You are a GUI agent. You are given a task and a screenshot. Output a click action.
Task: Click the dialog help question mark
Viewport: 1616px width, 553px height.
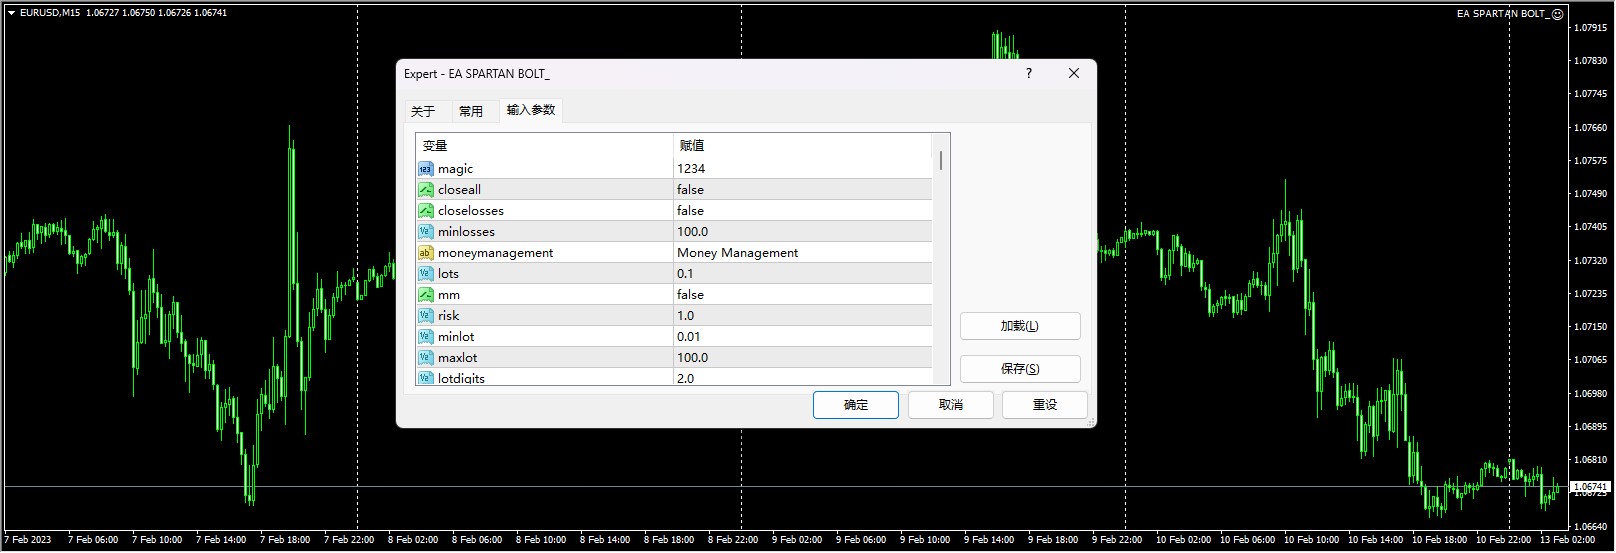(x=1028, y=73)
